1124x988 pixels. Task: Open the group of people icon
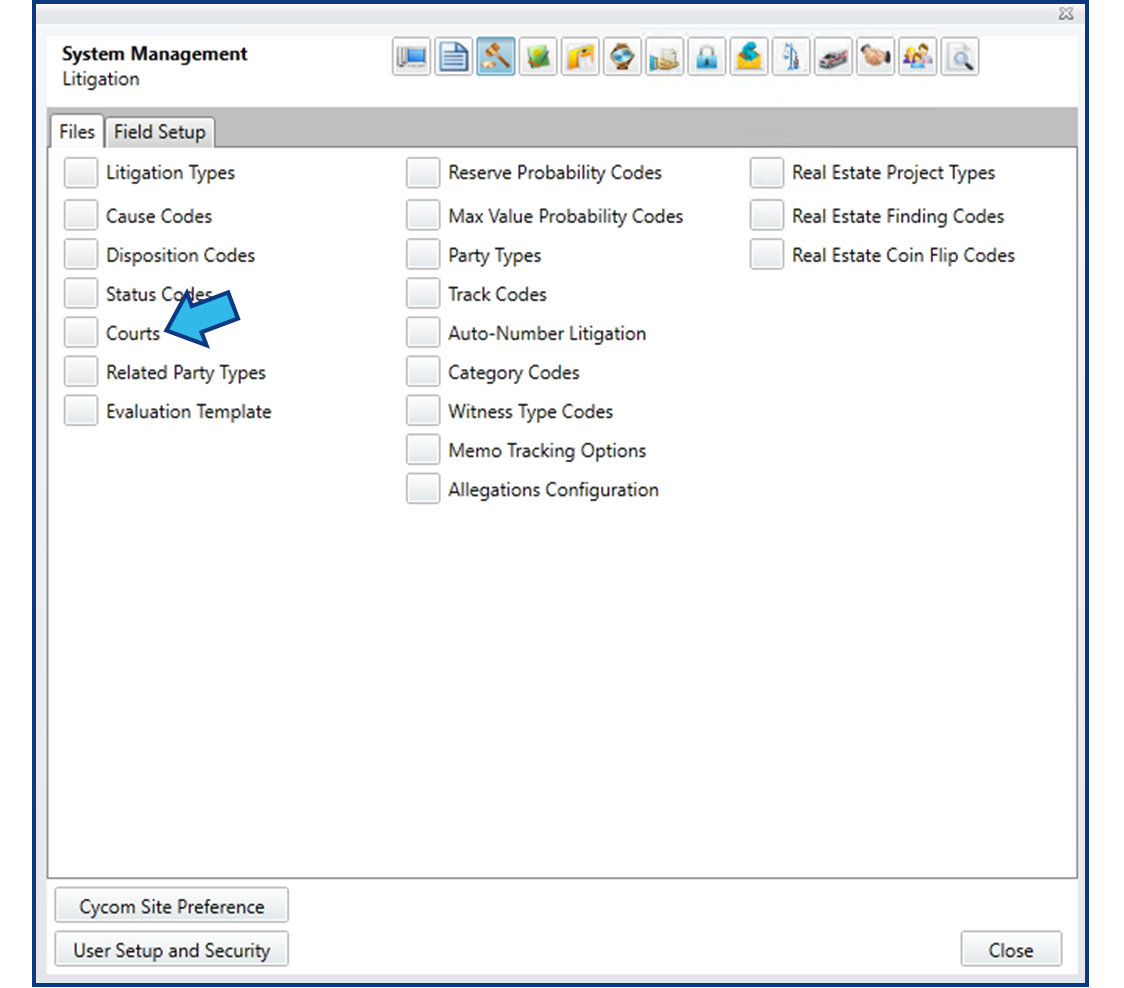[917, 57]
